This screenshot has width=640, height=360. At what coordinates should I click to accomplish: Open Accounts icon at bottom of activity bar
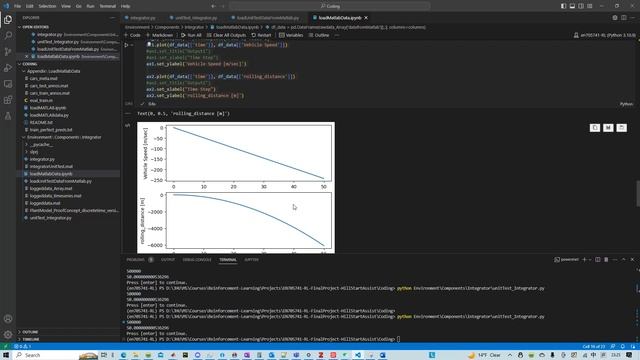pyautogui.click(x=8, y=319)
